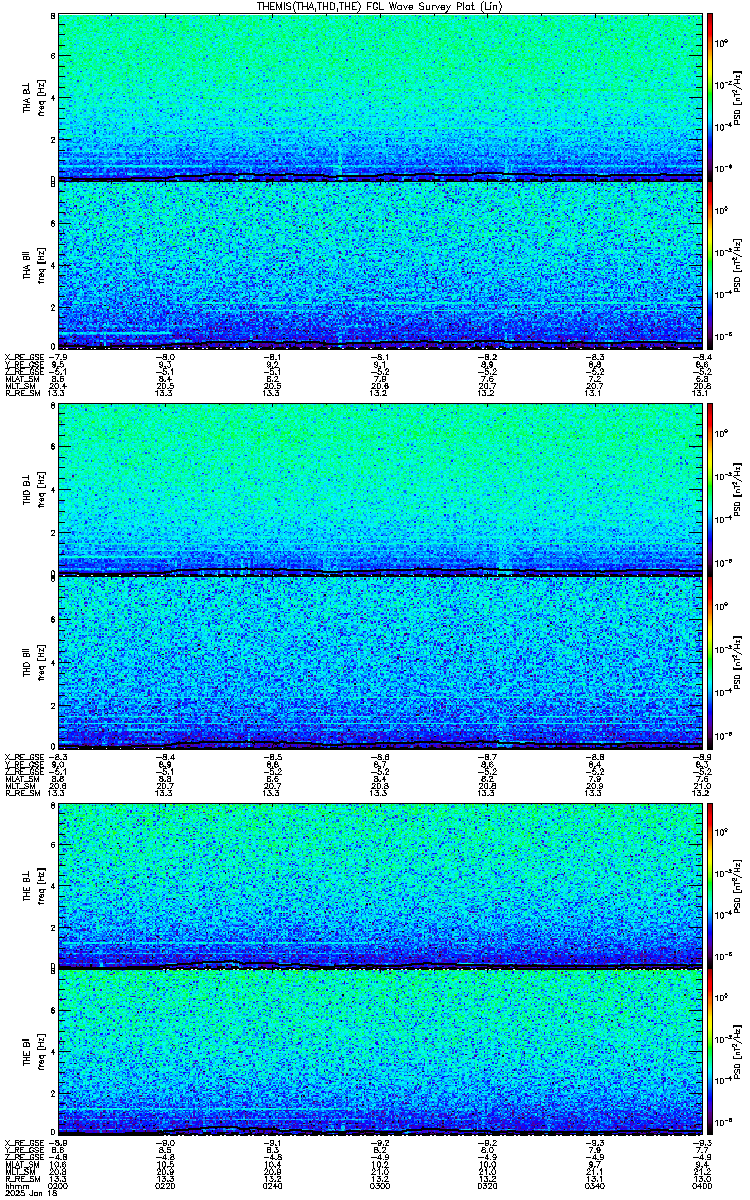Screen dimensions: 750x1200
Task: Click the 0320 time tick label
Action: (x=486, y=1185)
